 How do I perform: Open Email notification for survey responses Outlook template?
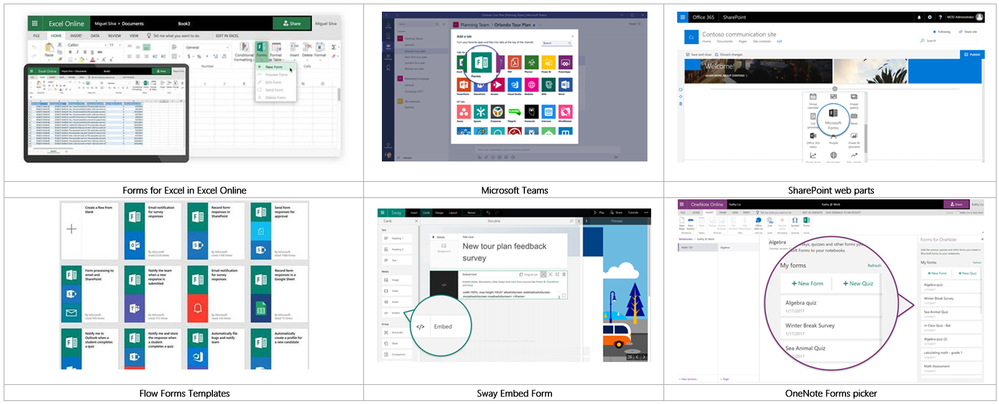point(152,231)
